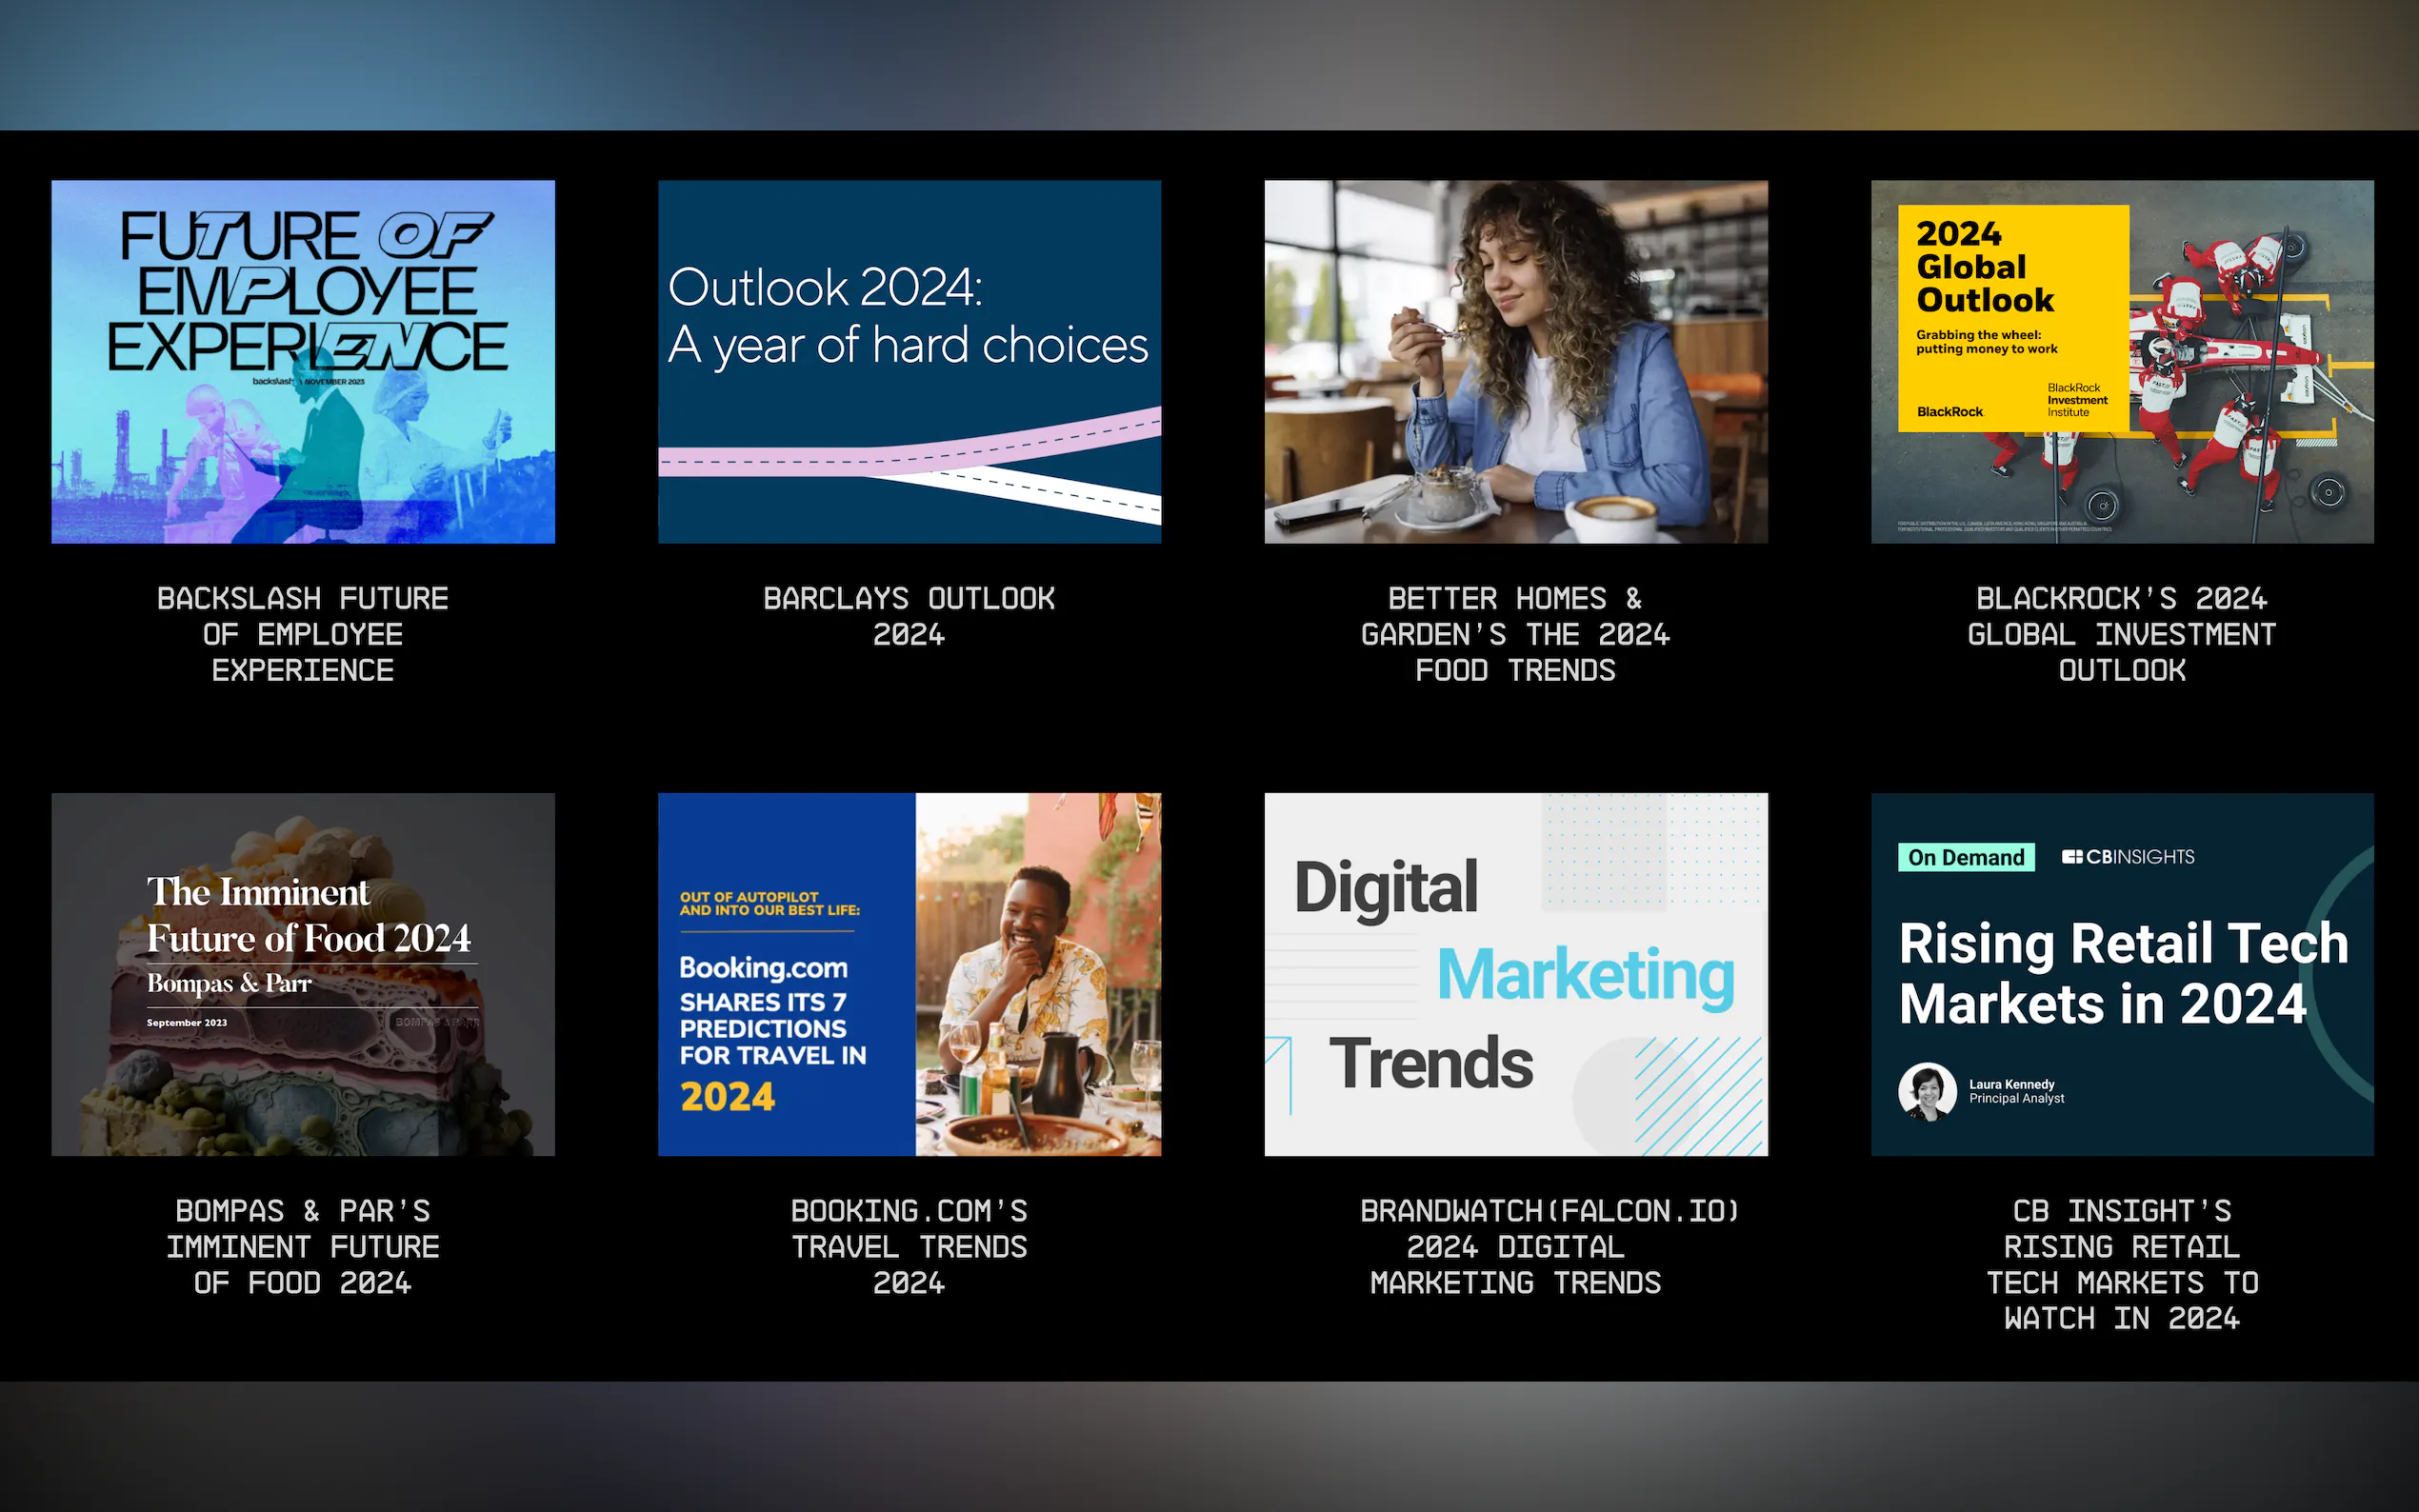Click the BlackRock Investment Institute text
This screenshot has width=2419, height=1512.
pyautogui.click(x=2077, y=400)
